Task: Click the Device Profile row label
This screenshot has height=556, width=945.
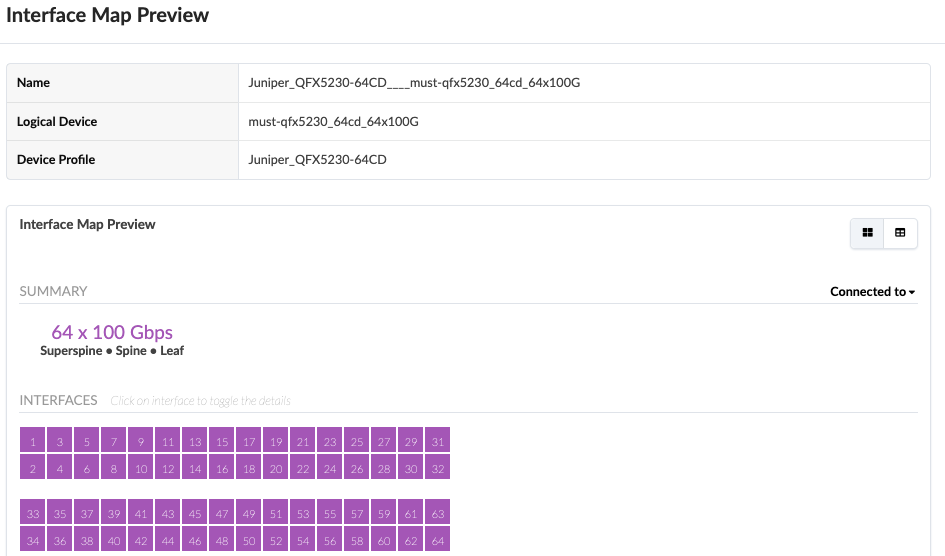Action: pos(56,160)
